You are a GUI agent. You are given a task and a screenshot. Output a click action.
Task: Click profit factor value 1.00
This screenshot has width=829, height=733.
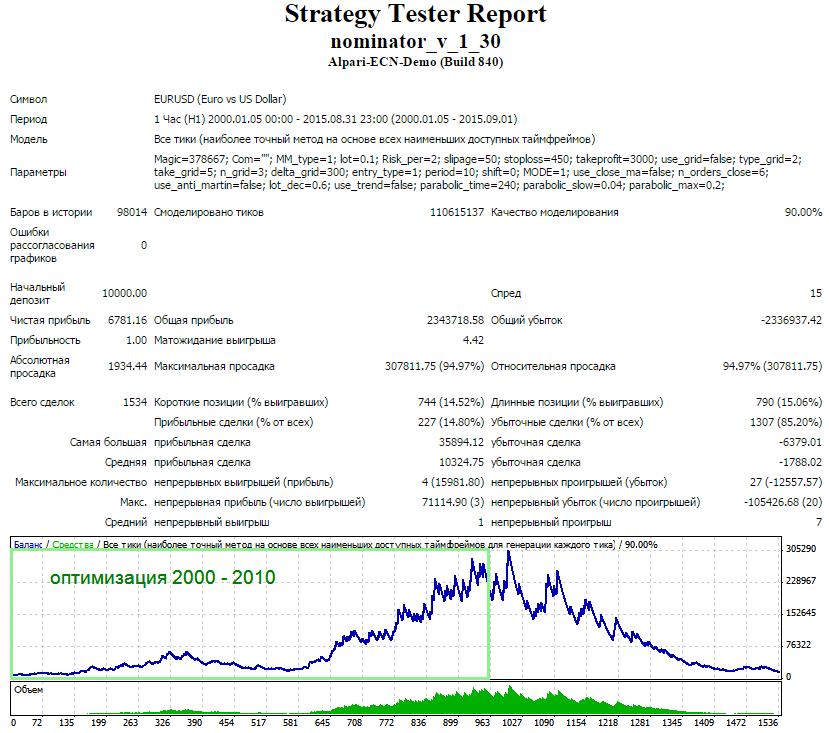(136, 341)
